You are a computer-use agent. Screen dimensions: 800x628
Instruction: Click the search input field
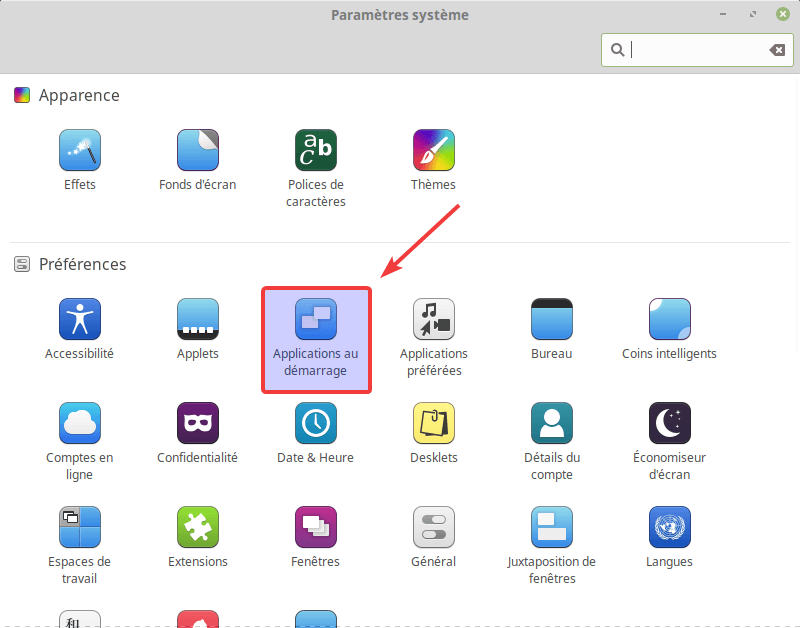click(x=695, y=50)
